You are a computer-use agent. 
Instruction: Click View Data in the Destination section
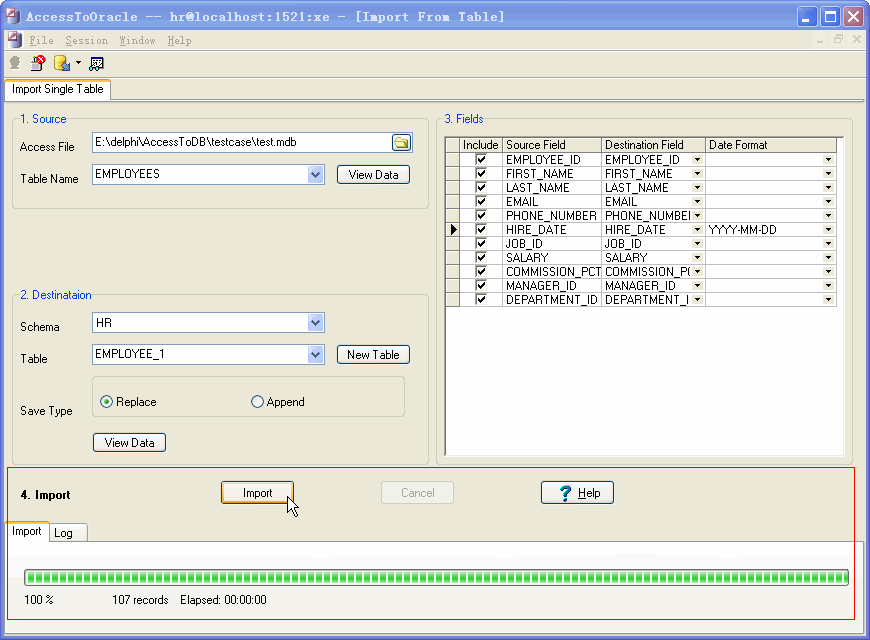[x=129, y=443]
